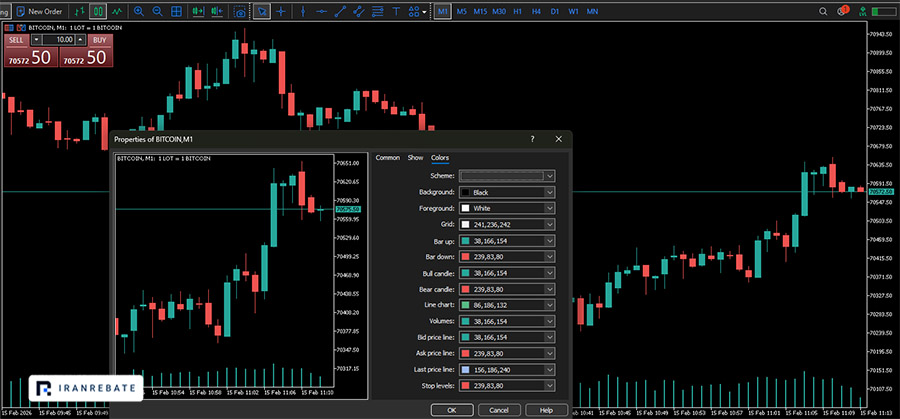Pick the vertical line drawing tool

[302, 11]
